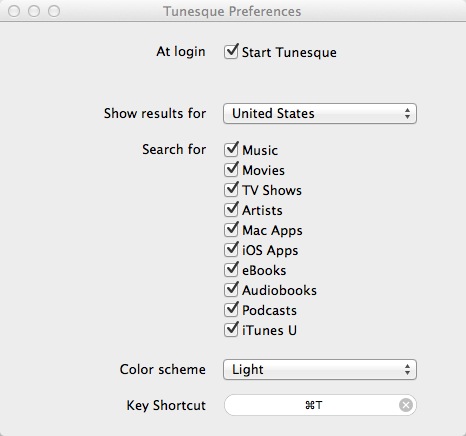Uncheck the TV Shows option
This screenshot has width=466, height=436.
231,190
